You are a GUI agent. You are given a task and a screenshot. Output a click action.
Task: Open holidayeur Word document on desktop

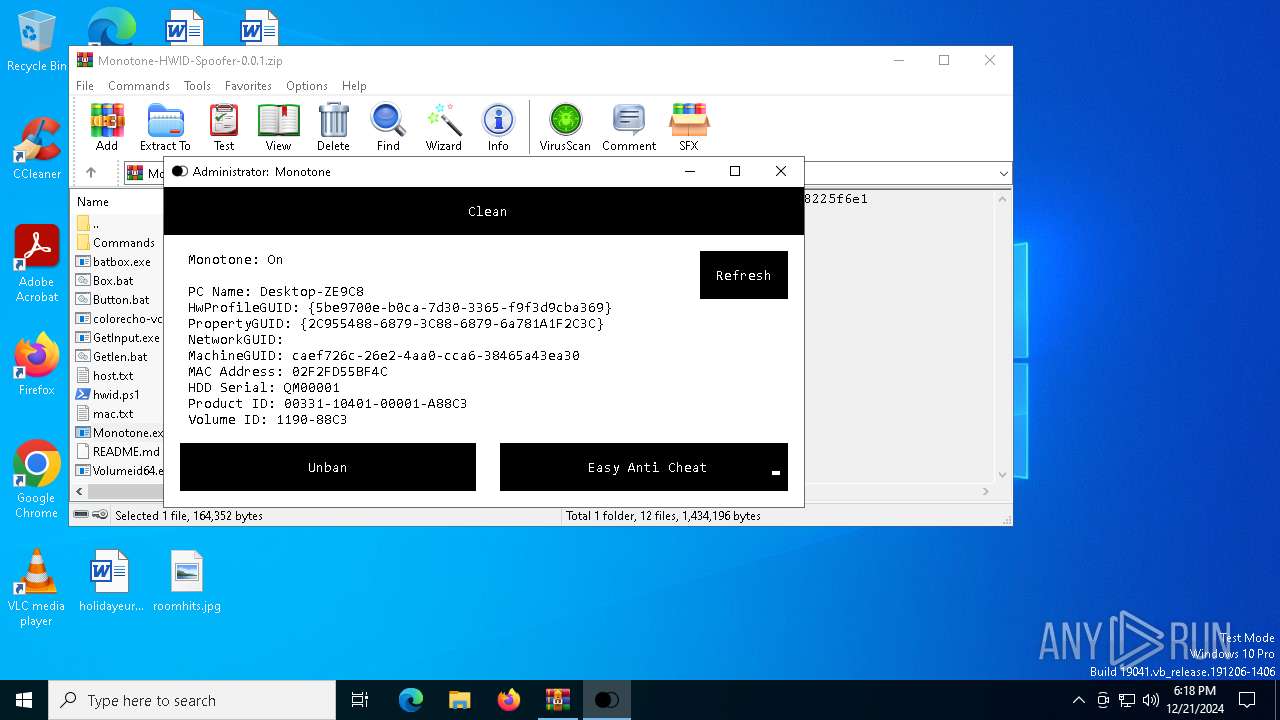click(111, 580)
